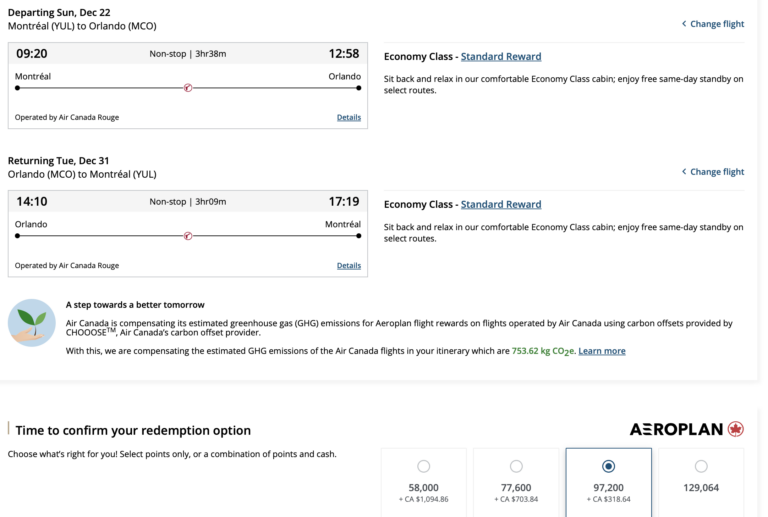
Task: Click the Air Canada Rouge icon on returning flight line
Action: [x=188, y=236]
